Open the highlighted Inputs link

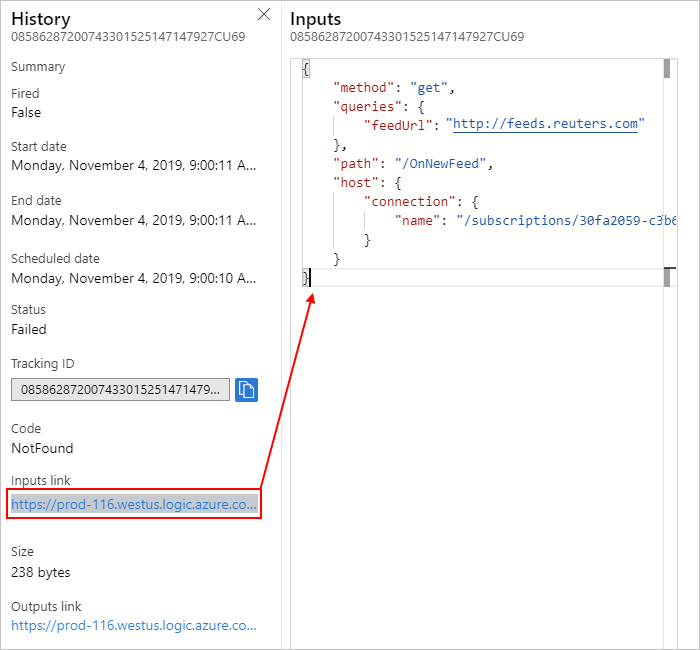(134, 505)
